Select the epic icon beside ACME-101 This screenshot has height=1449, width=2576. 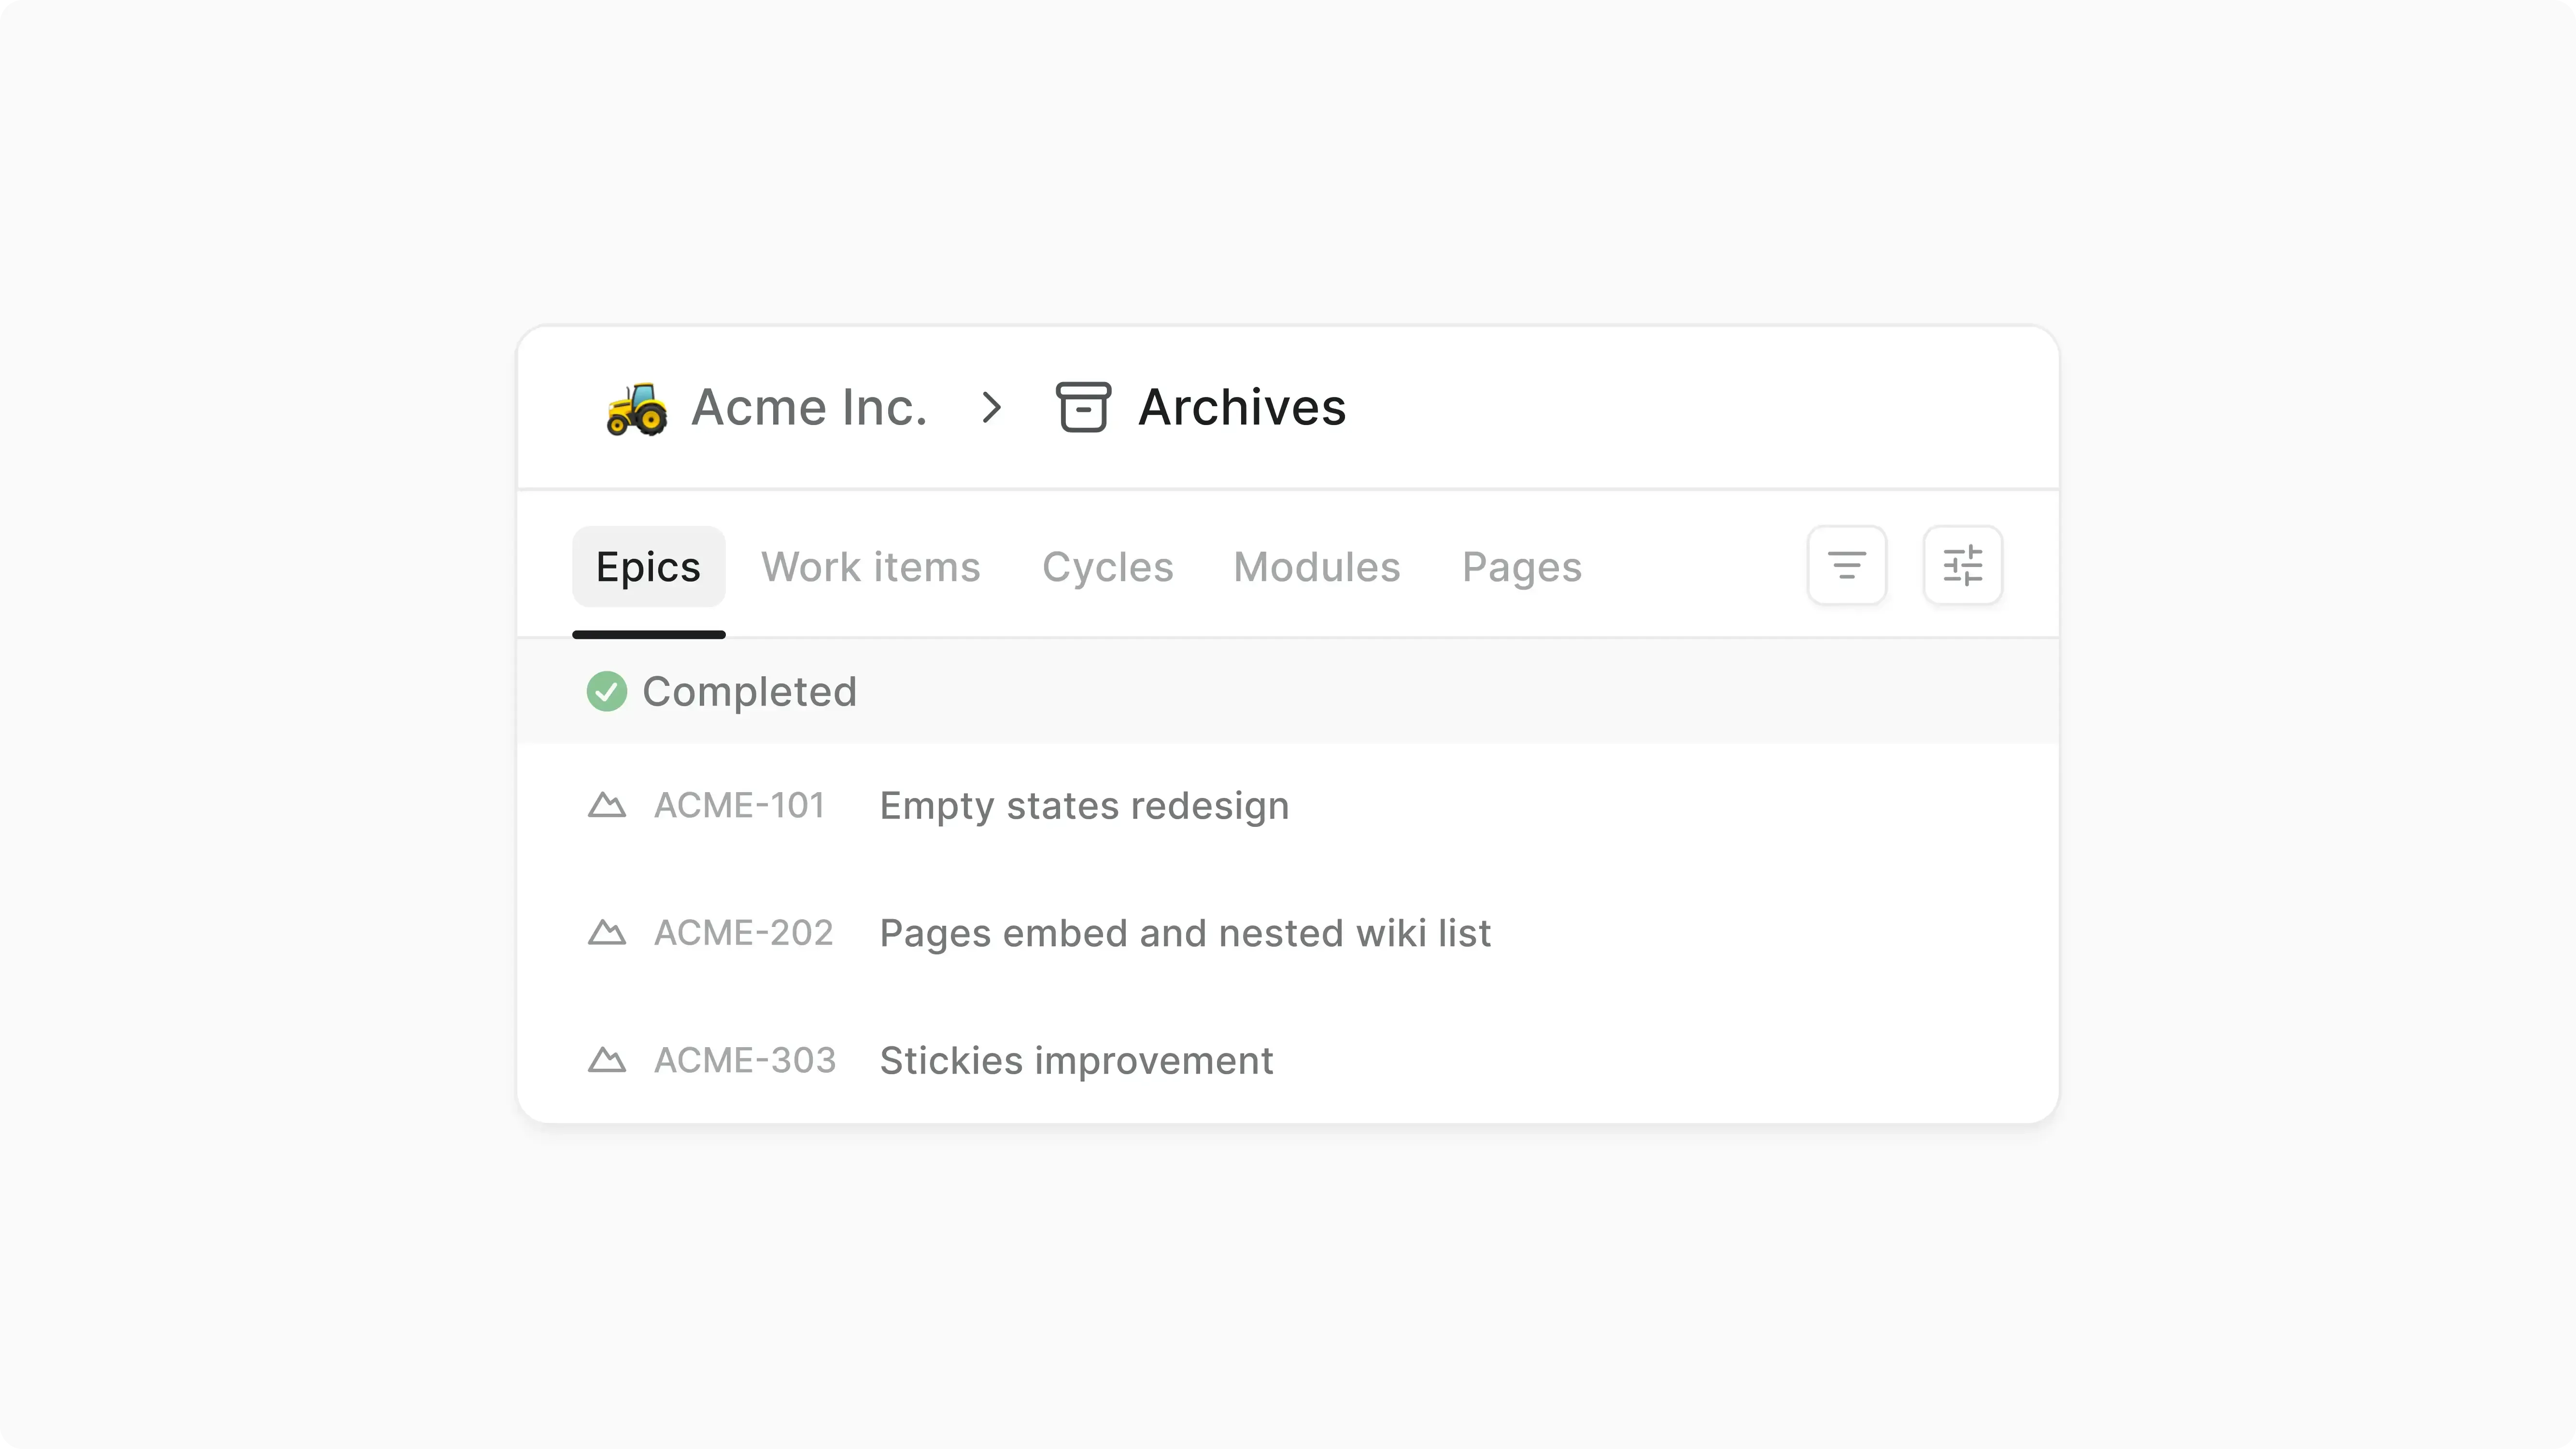608,805
